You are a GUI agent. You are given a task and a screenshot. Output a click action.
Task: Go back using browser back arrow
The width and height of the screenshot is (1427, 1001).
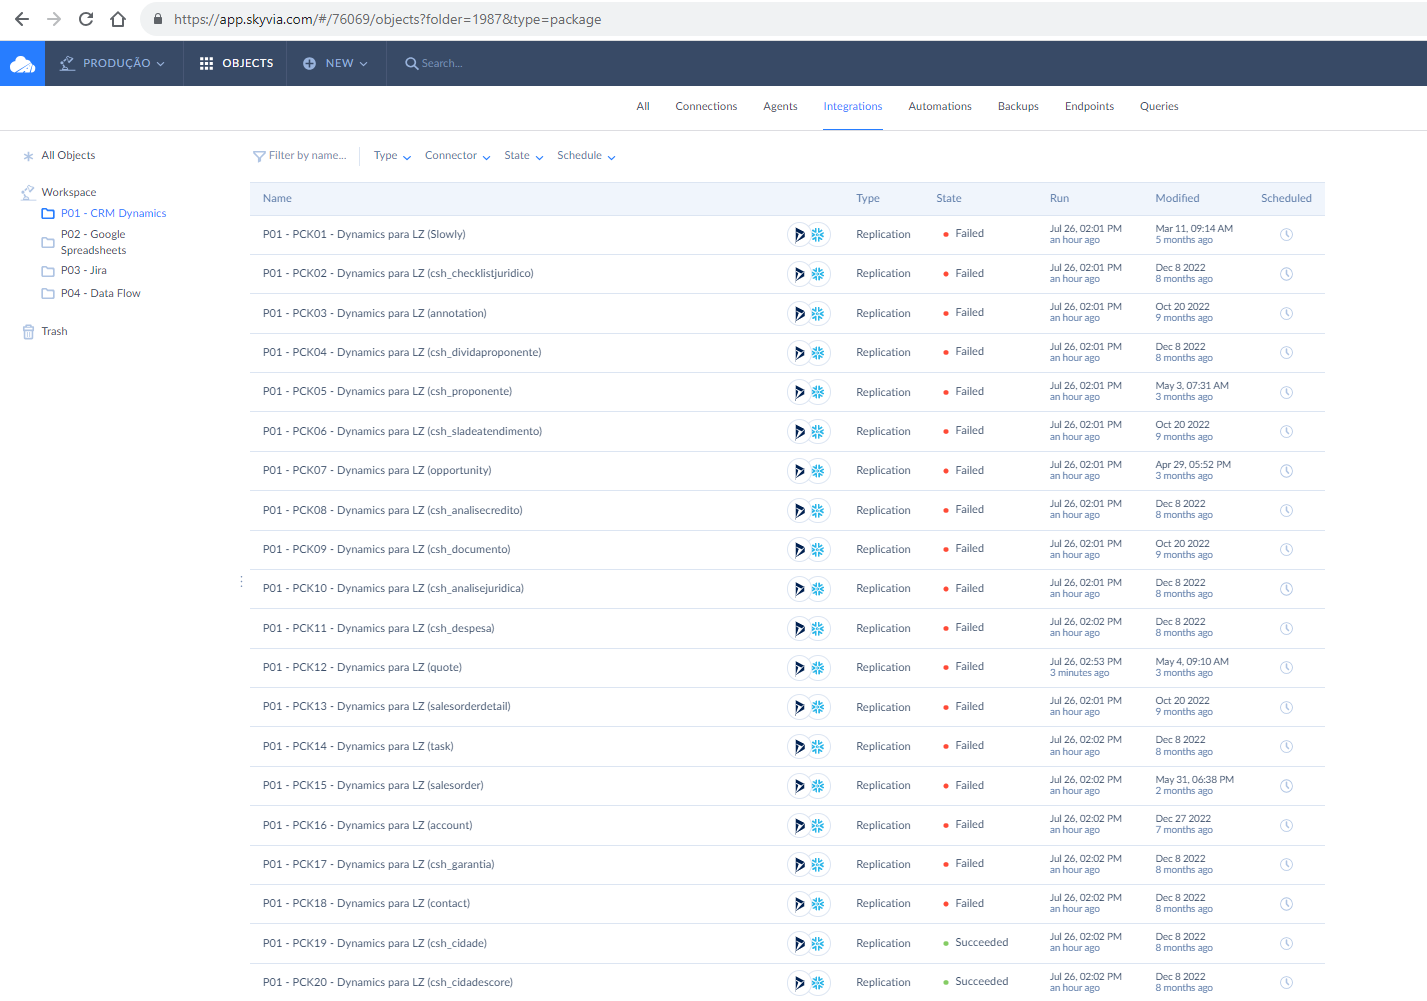pos(22,19)
